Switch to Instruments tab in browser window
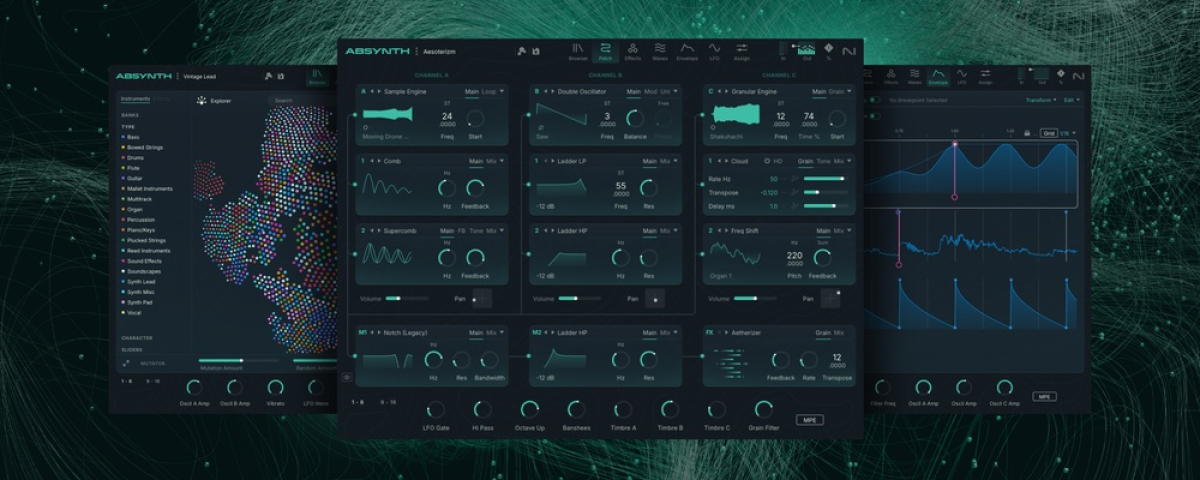 [135, 99]
